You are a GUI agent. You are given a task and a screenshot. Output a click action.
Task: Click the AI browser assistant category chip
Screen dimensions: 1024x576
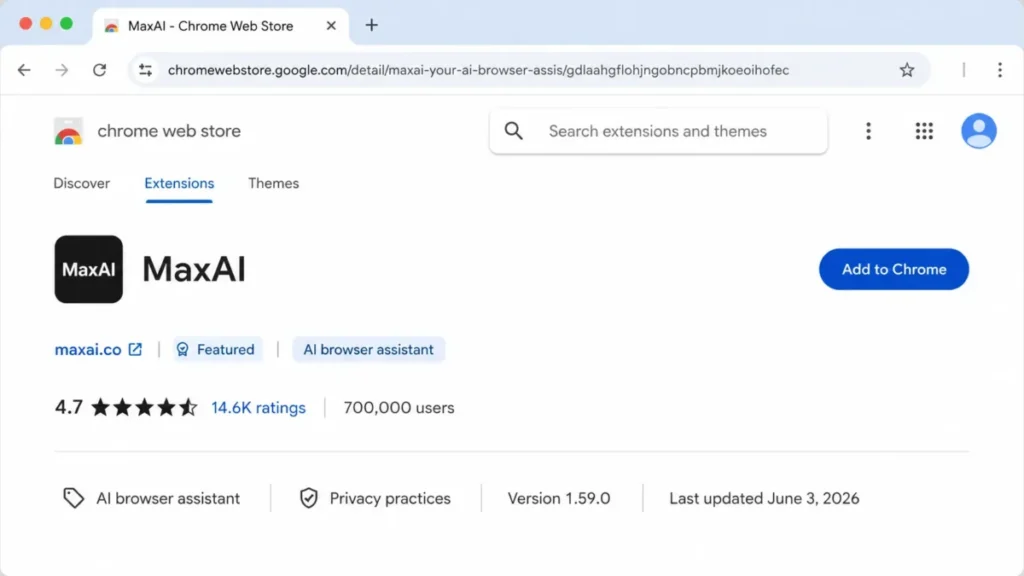click(368, 349)
